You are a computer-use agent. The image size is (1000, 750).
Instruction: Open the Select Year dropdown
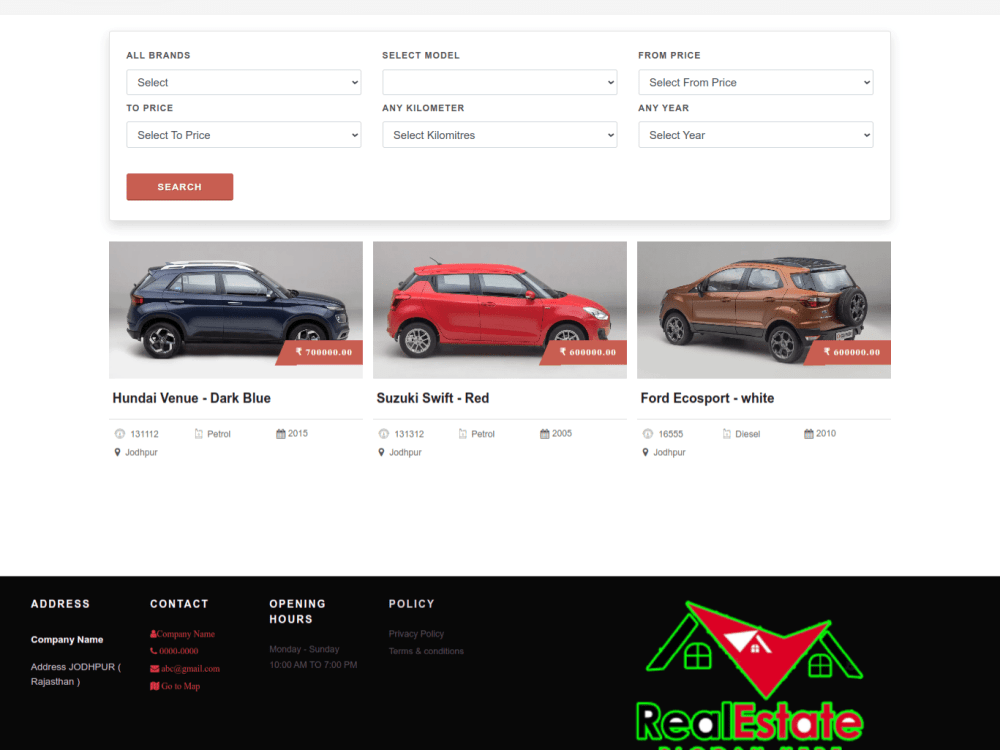[x=756, y=135]
